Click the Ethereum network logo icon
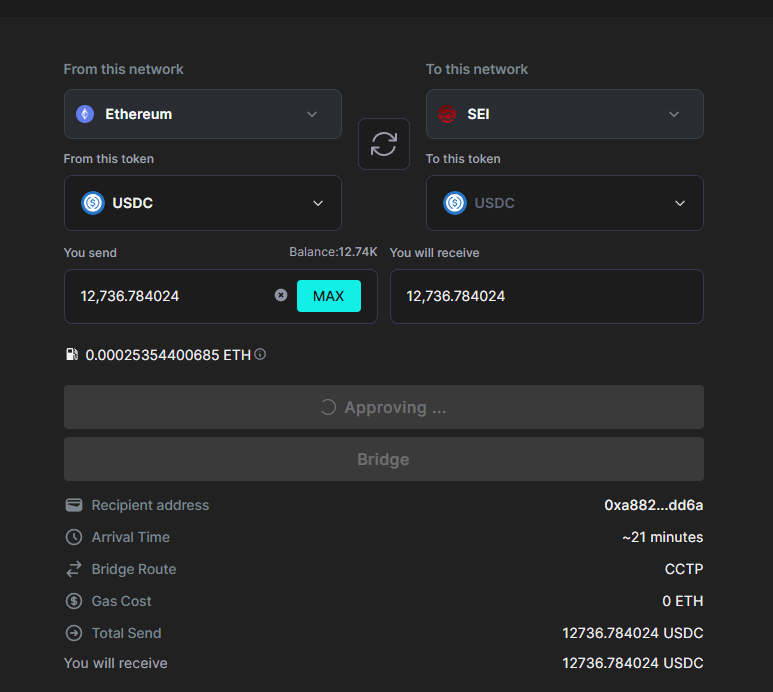Viewport: 773px width, 692px height. [x=85, y=114]
